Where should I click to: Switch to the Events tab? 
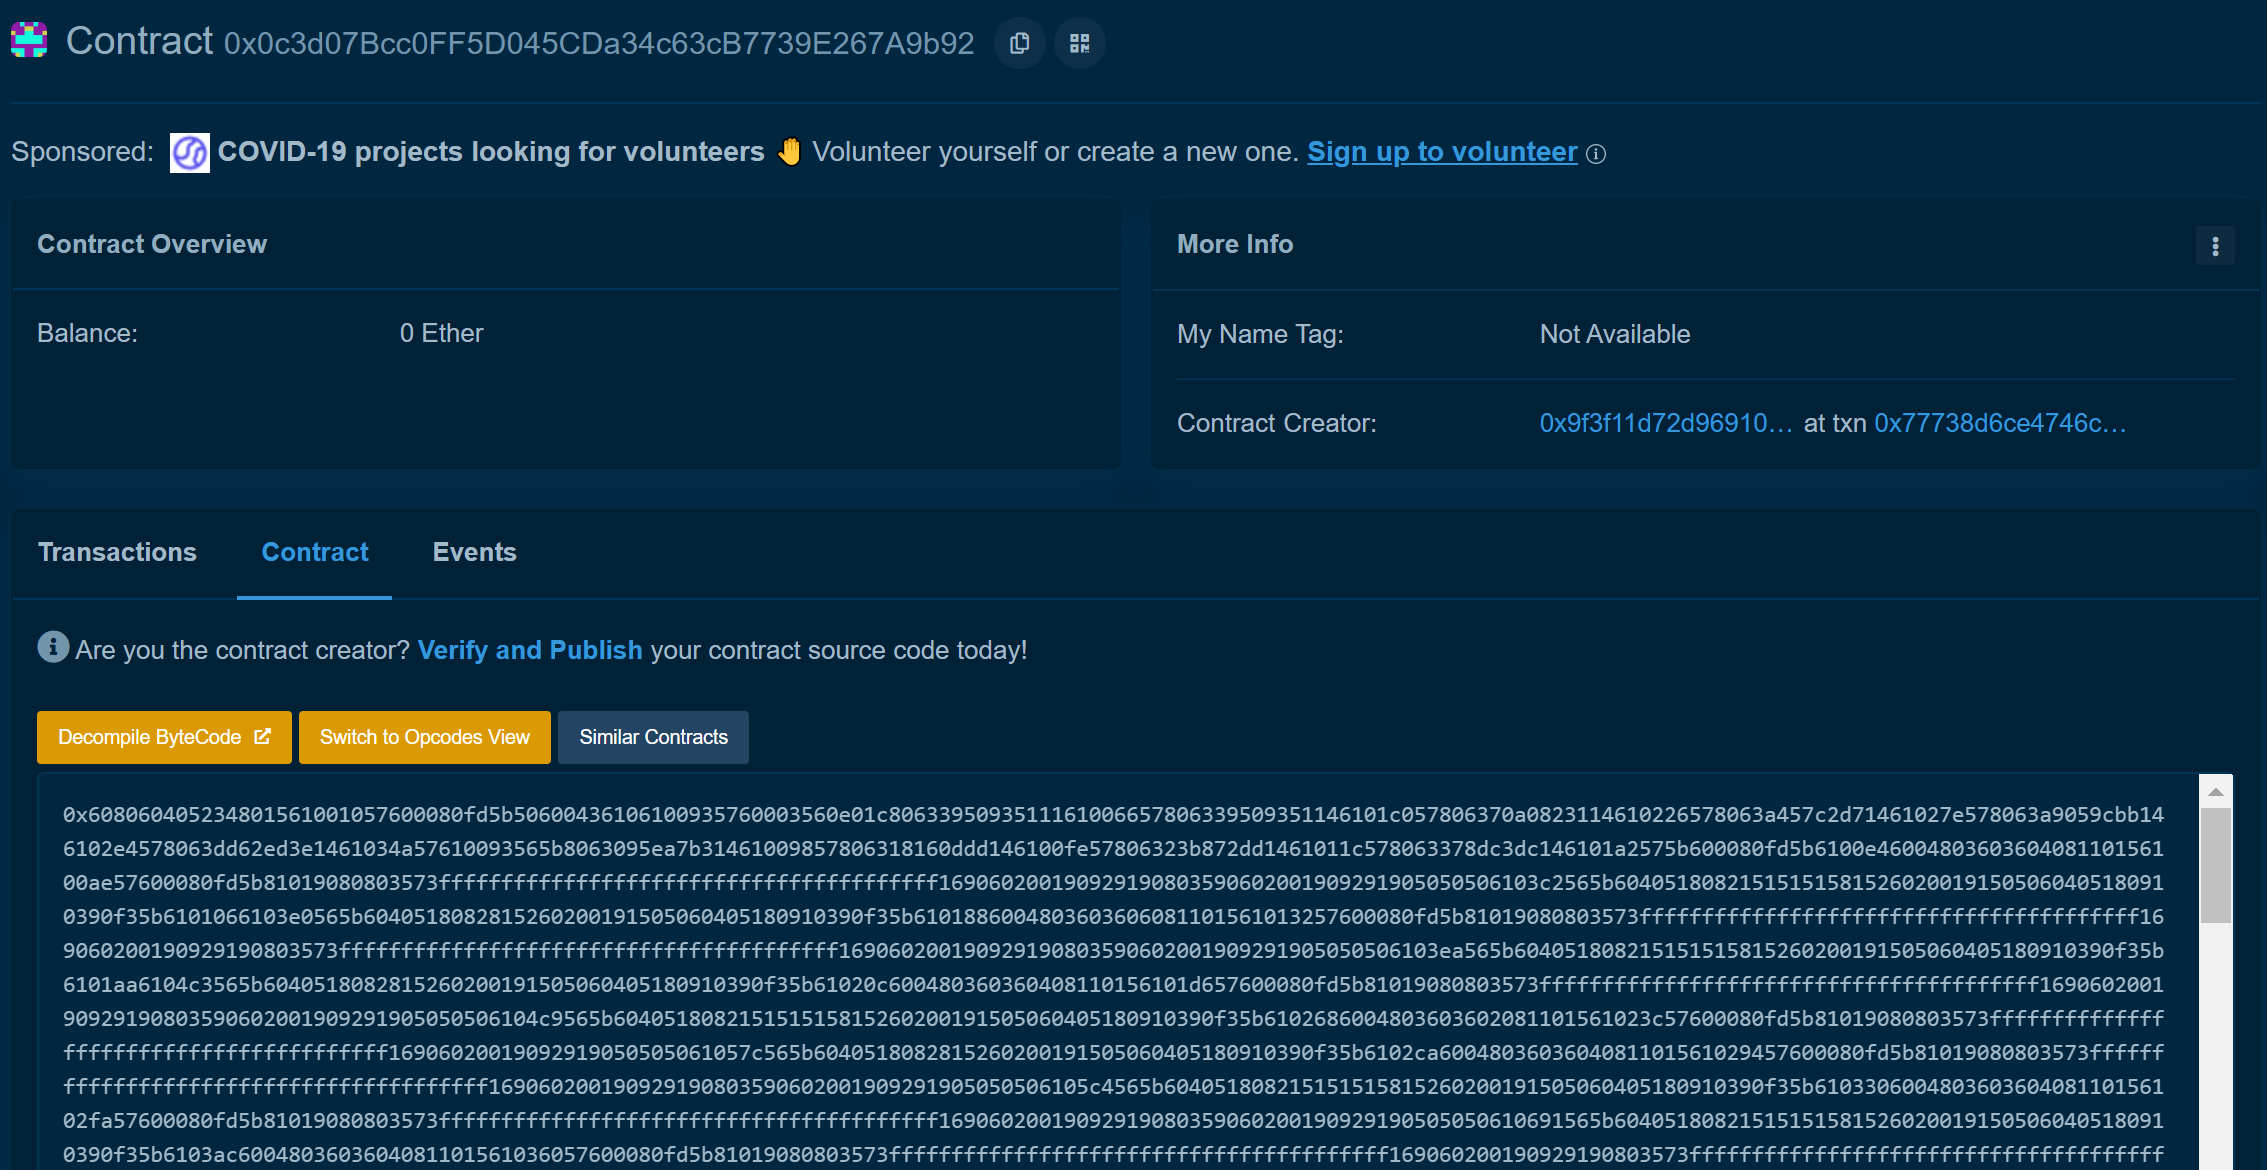pos(474,552)
